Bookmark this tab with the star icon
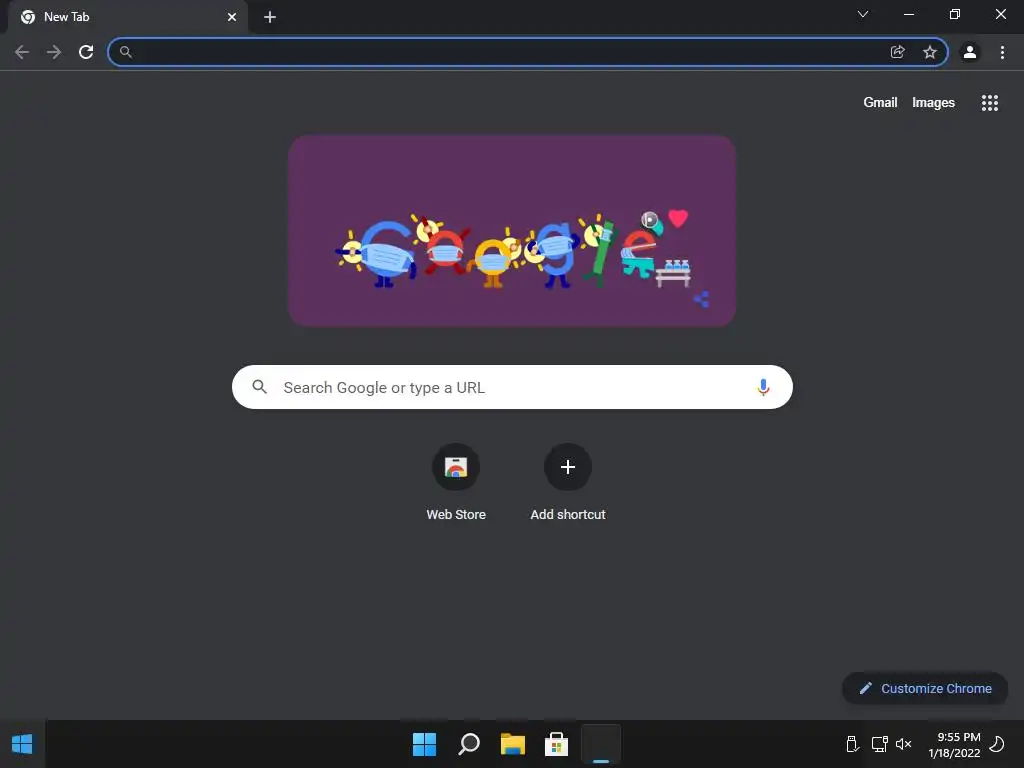 click(x=930, y=52)
